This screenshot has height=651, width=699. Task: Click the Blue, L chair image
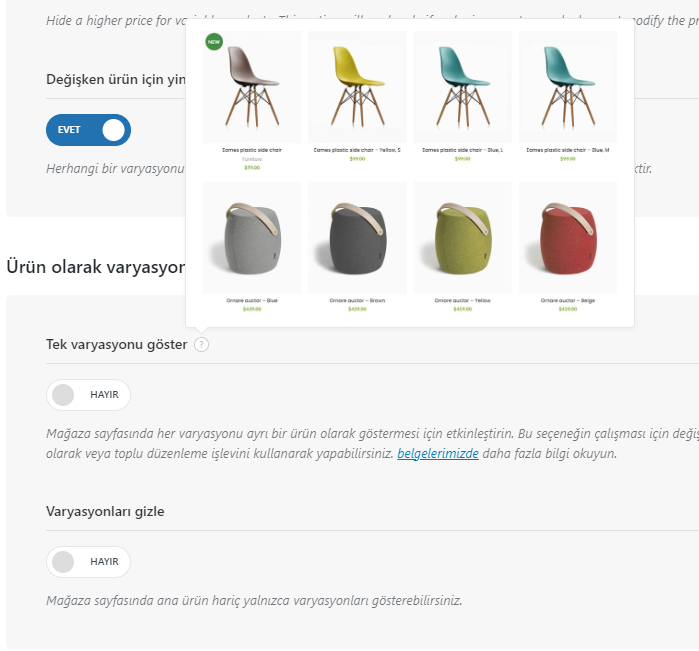point(463,87)
